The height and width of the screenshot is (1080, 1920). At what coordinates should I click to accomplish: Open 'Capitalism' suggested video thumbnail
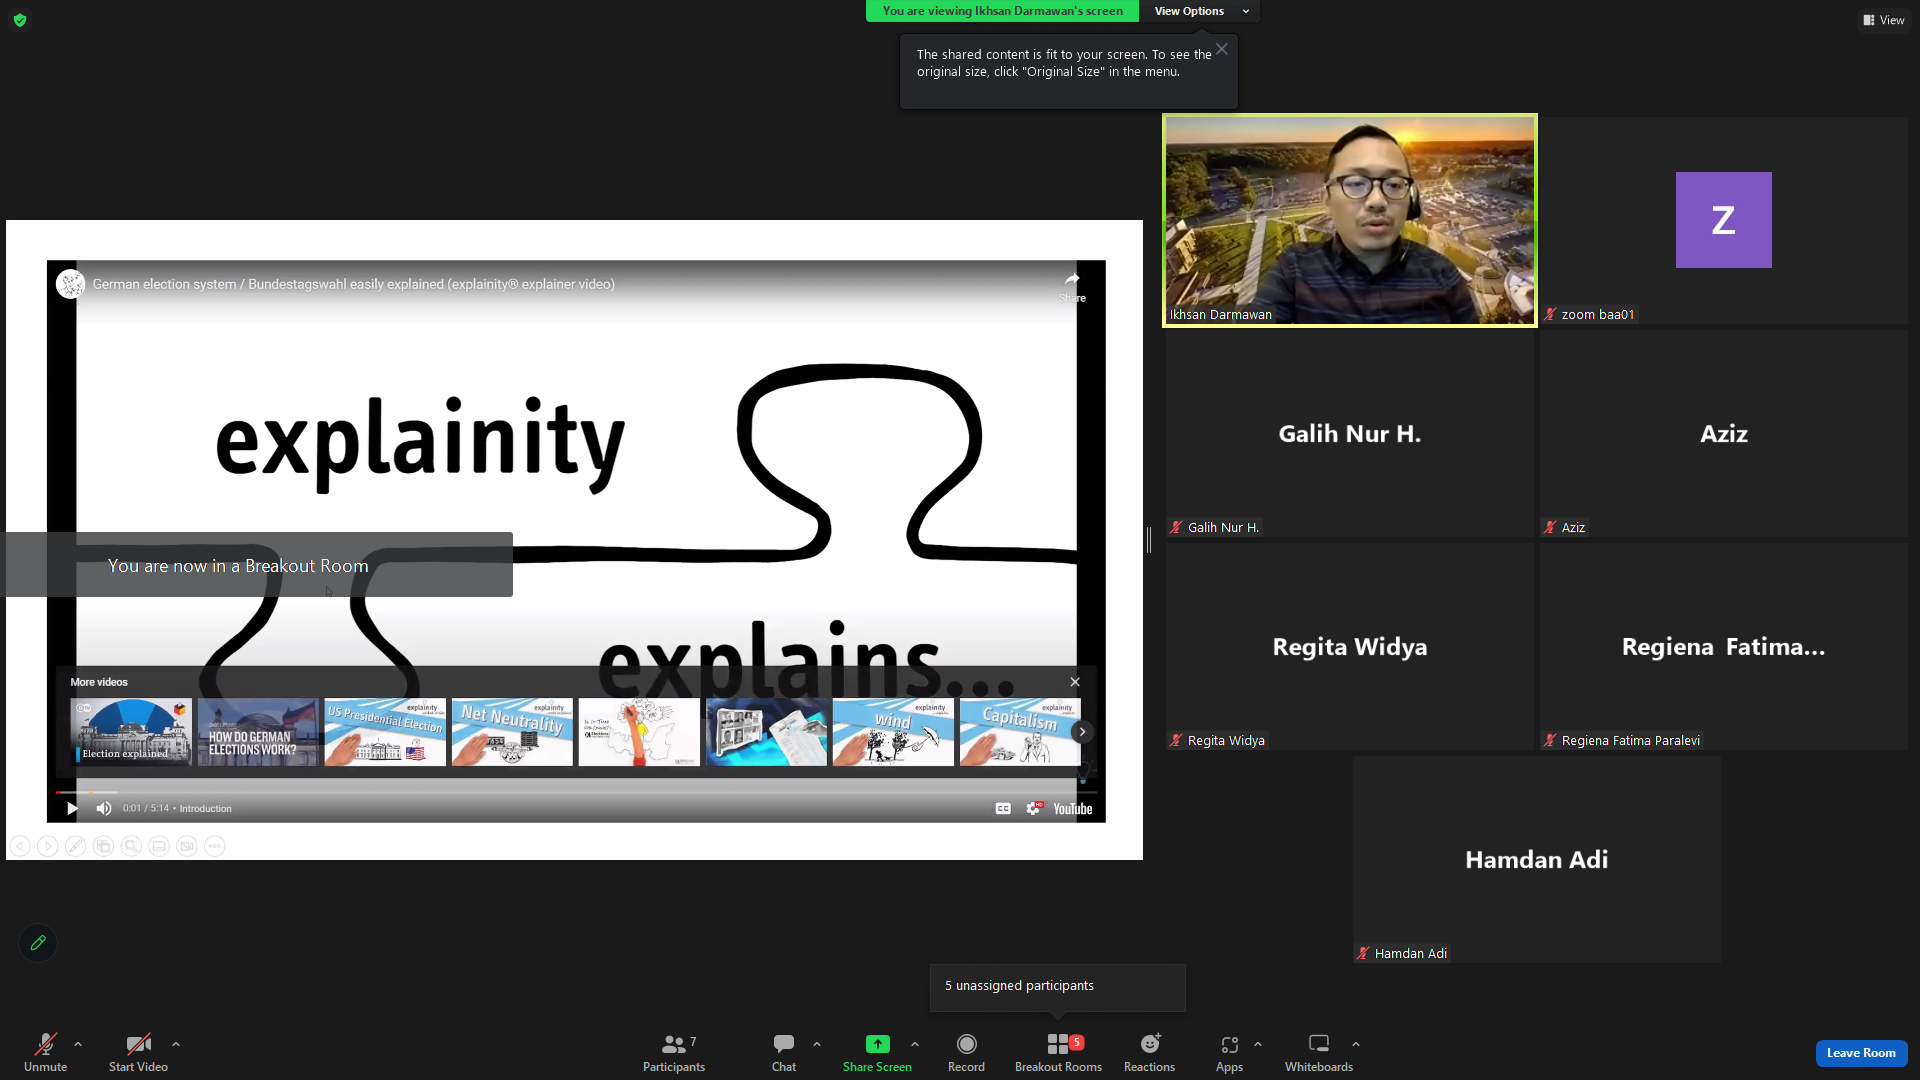[1020, 732]
